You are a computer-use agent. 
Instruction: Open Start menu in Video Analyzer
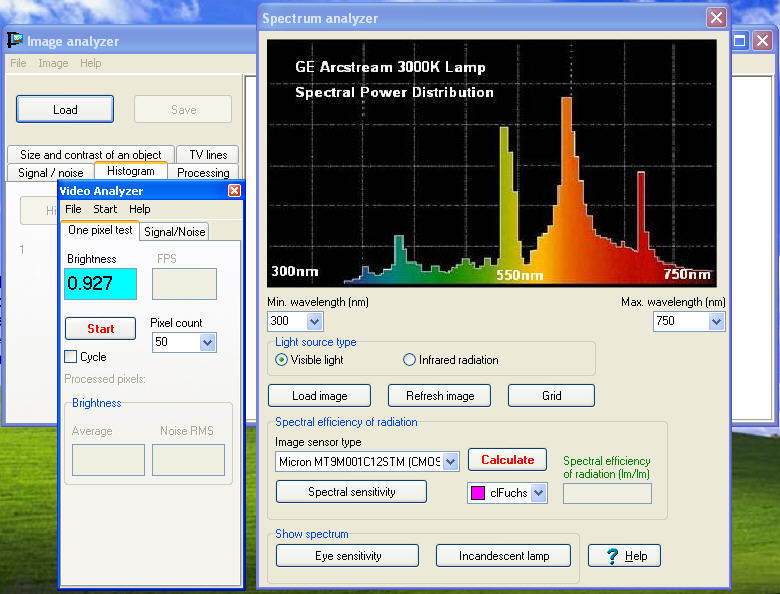click(x=105, y=209)
